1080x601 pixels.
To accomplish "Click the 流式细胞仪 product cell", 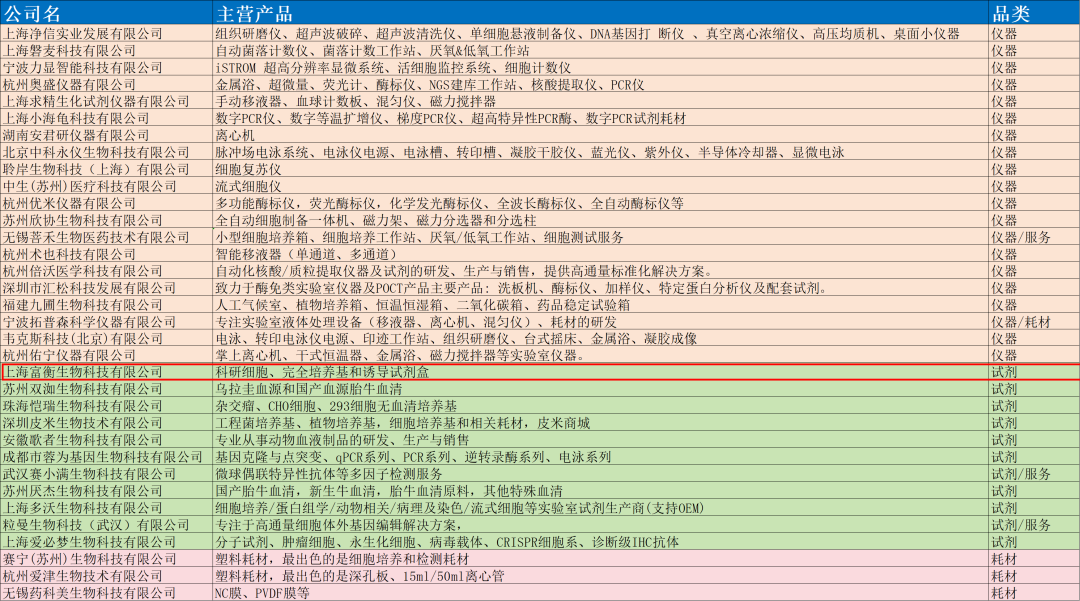I will [x=601, y=187].
